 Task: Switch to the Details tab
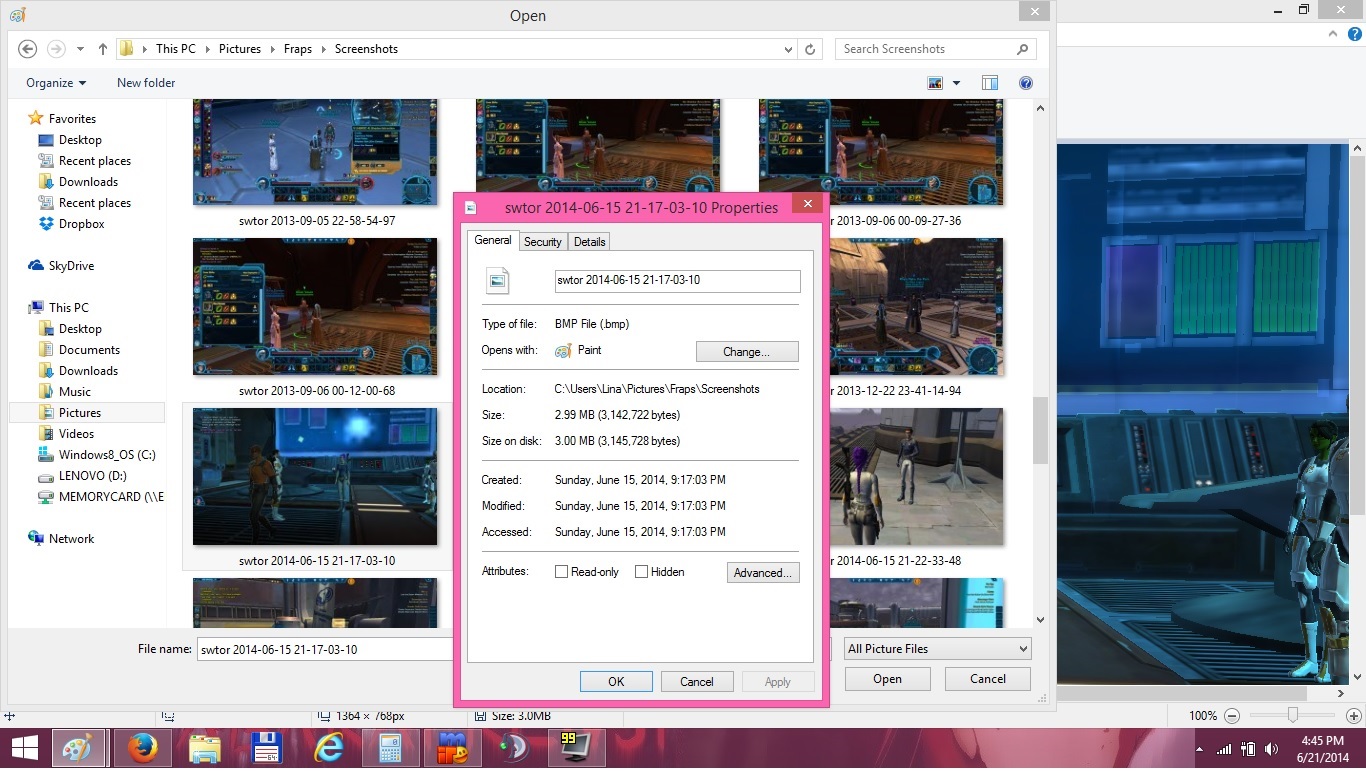coord(590,242)
